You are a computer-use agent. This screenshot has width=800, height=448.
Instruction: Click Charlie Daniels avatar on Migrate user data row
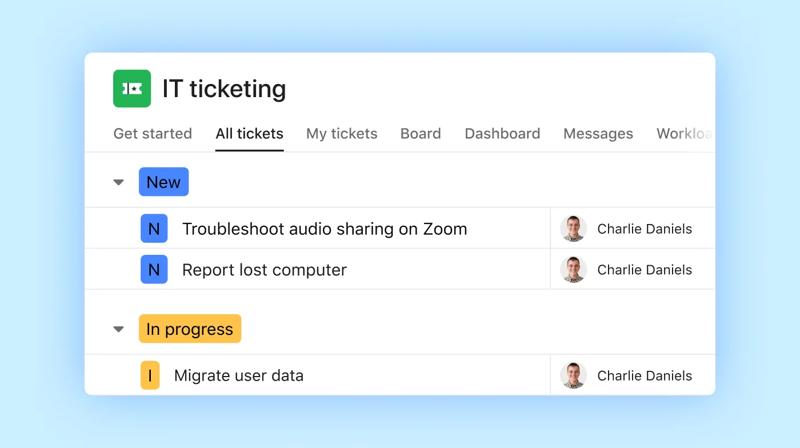[573, 376]
